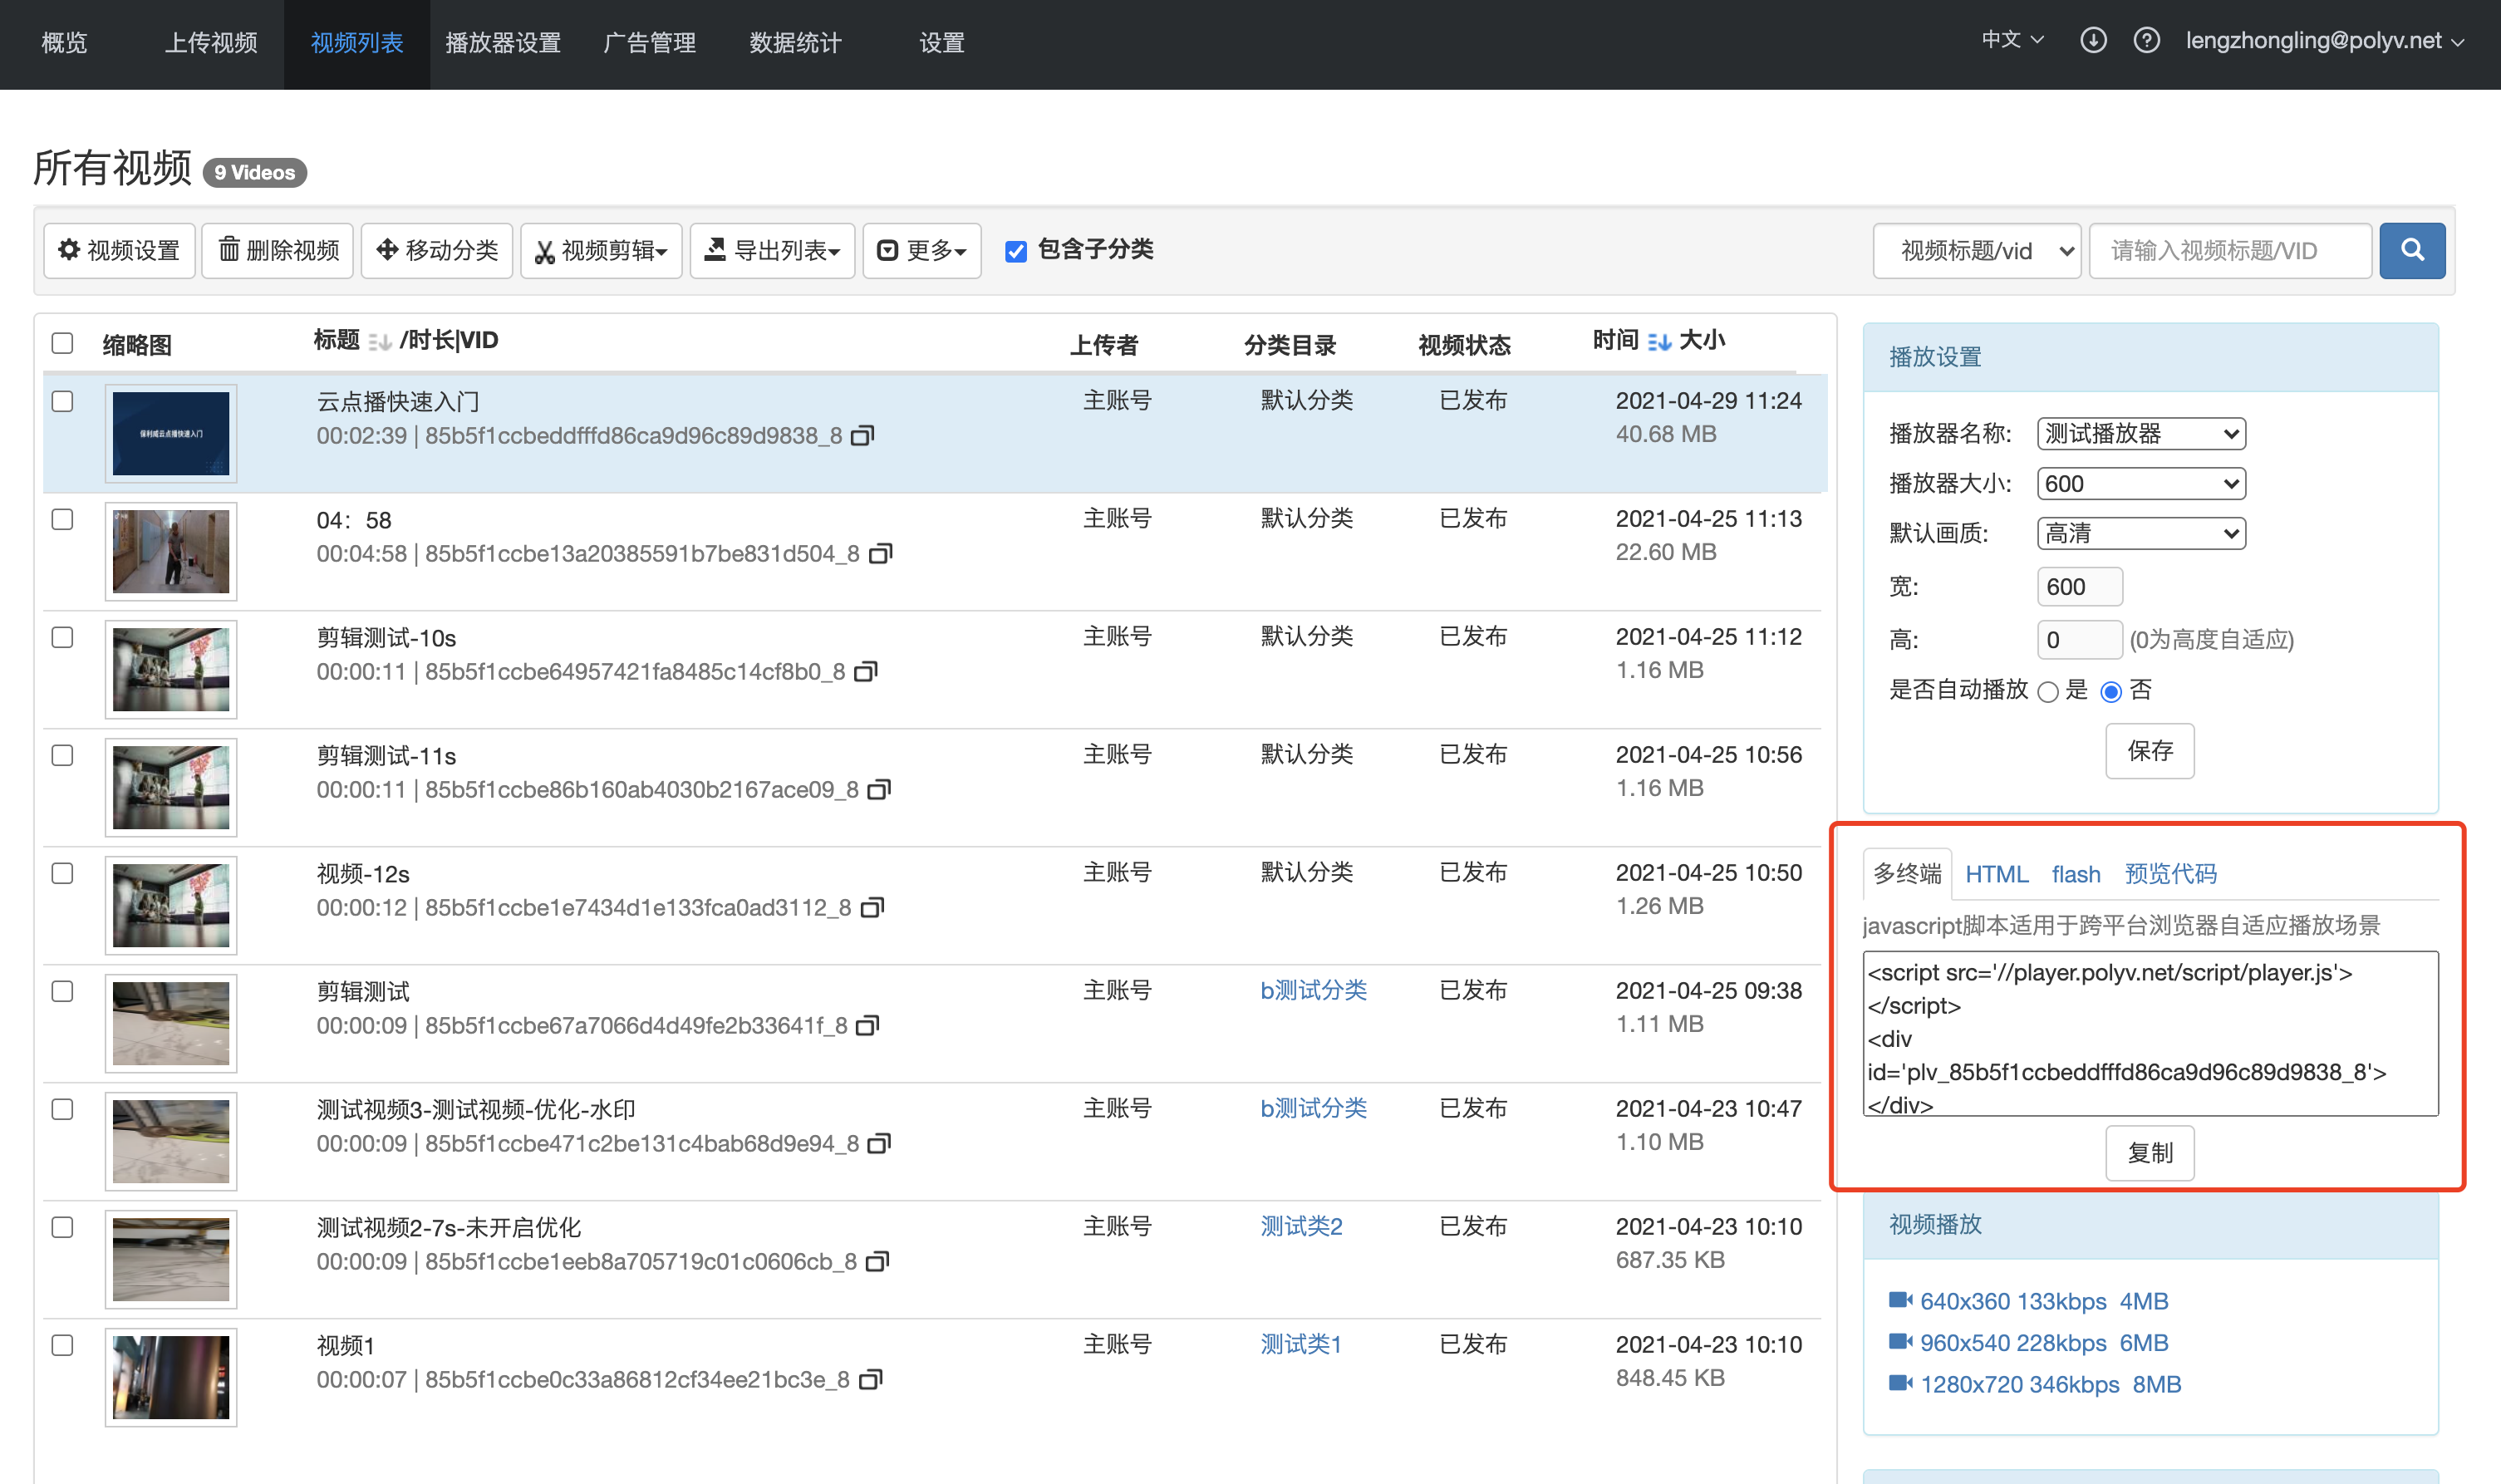Expand the 默认画质 dropdown
The height and width of the screenshot is (1484, 2501).
tap(2141, 533)
